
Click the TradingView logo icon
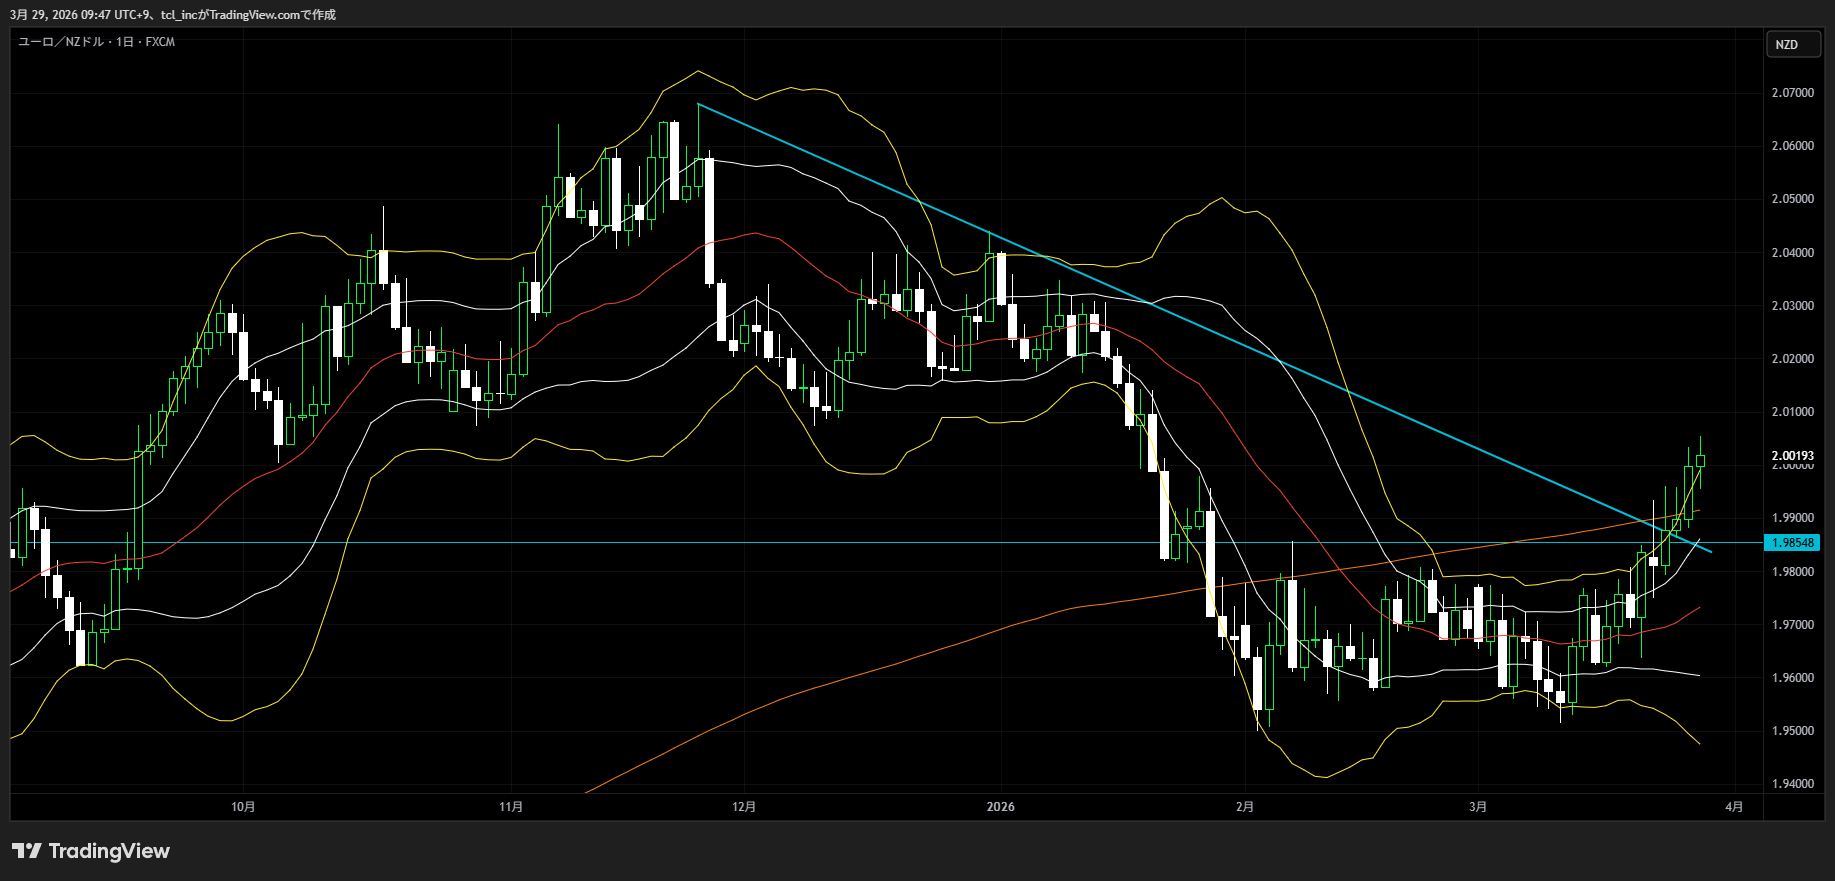[27, 851]
